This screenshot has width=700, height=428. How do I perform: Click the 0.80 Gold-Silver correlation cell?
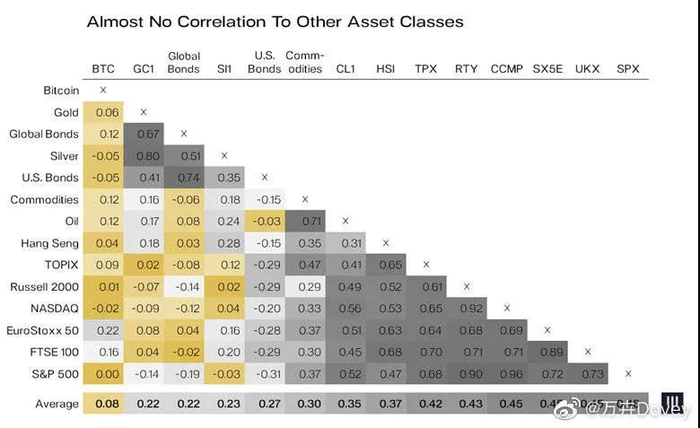point(143,155)
